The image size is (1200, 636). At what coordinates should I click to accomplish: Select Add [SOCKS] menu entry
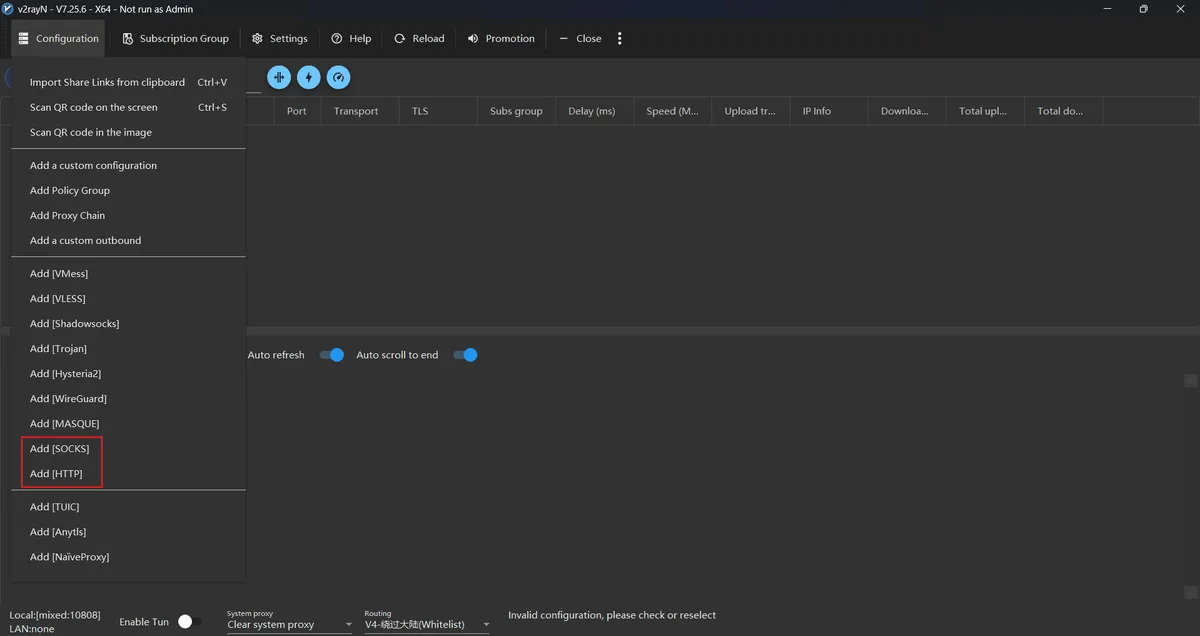128,448
